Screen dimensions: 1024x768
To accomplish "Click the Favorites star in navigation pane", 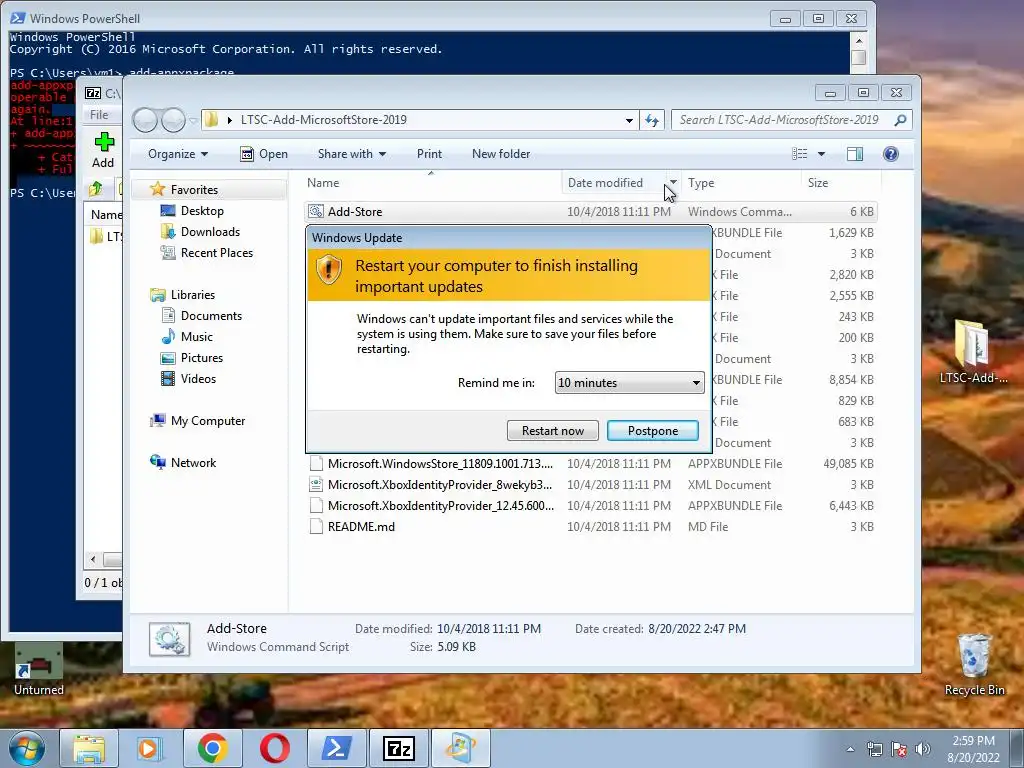I will (x=157, y=189).
